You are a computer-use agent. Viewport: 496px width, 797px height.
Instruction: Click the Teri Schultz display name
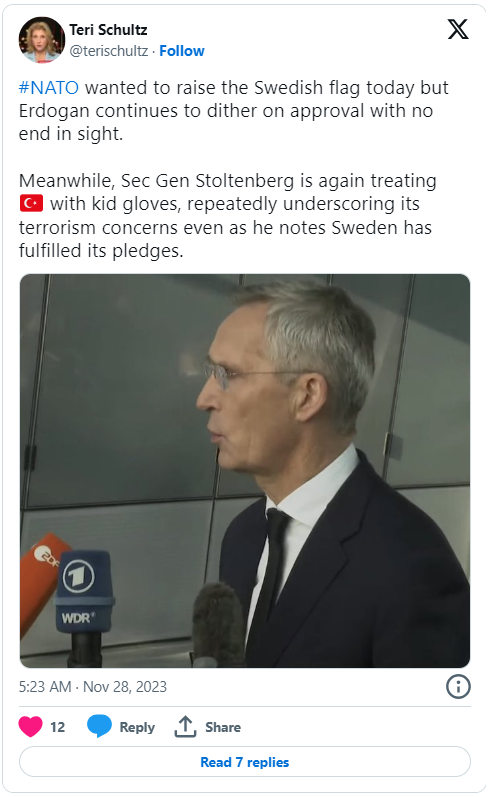click(x=108, y=30)
